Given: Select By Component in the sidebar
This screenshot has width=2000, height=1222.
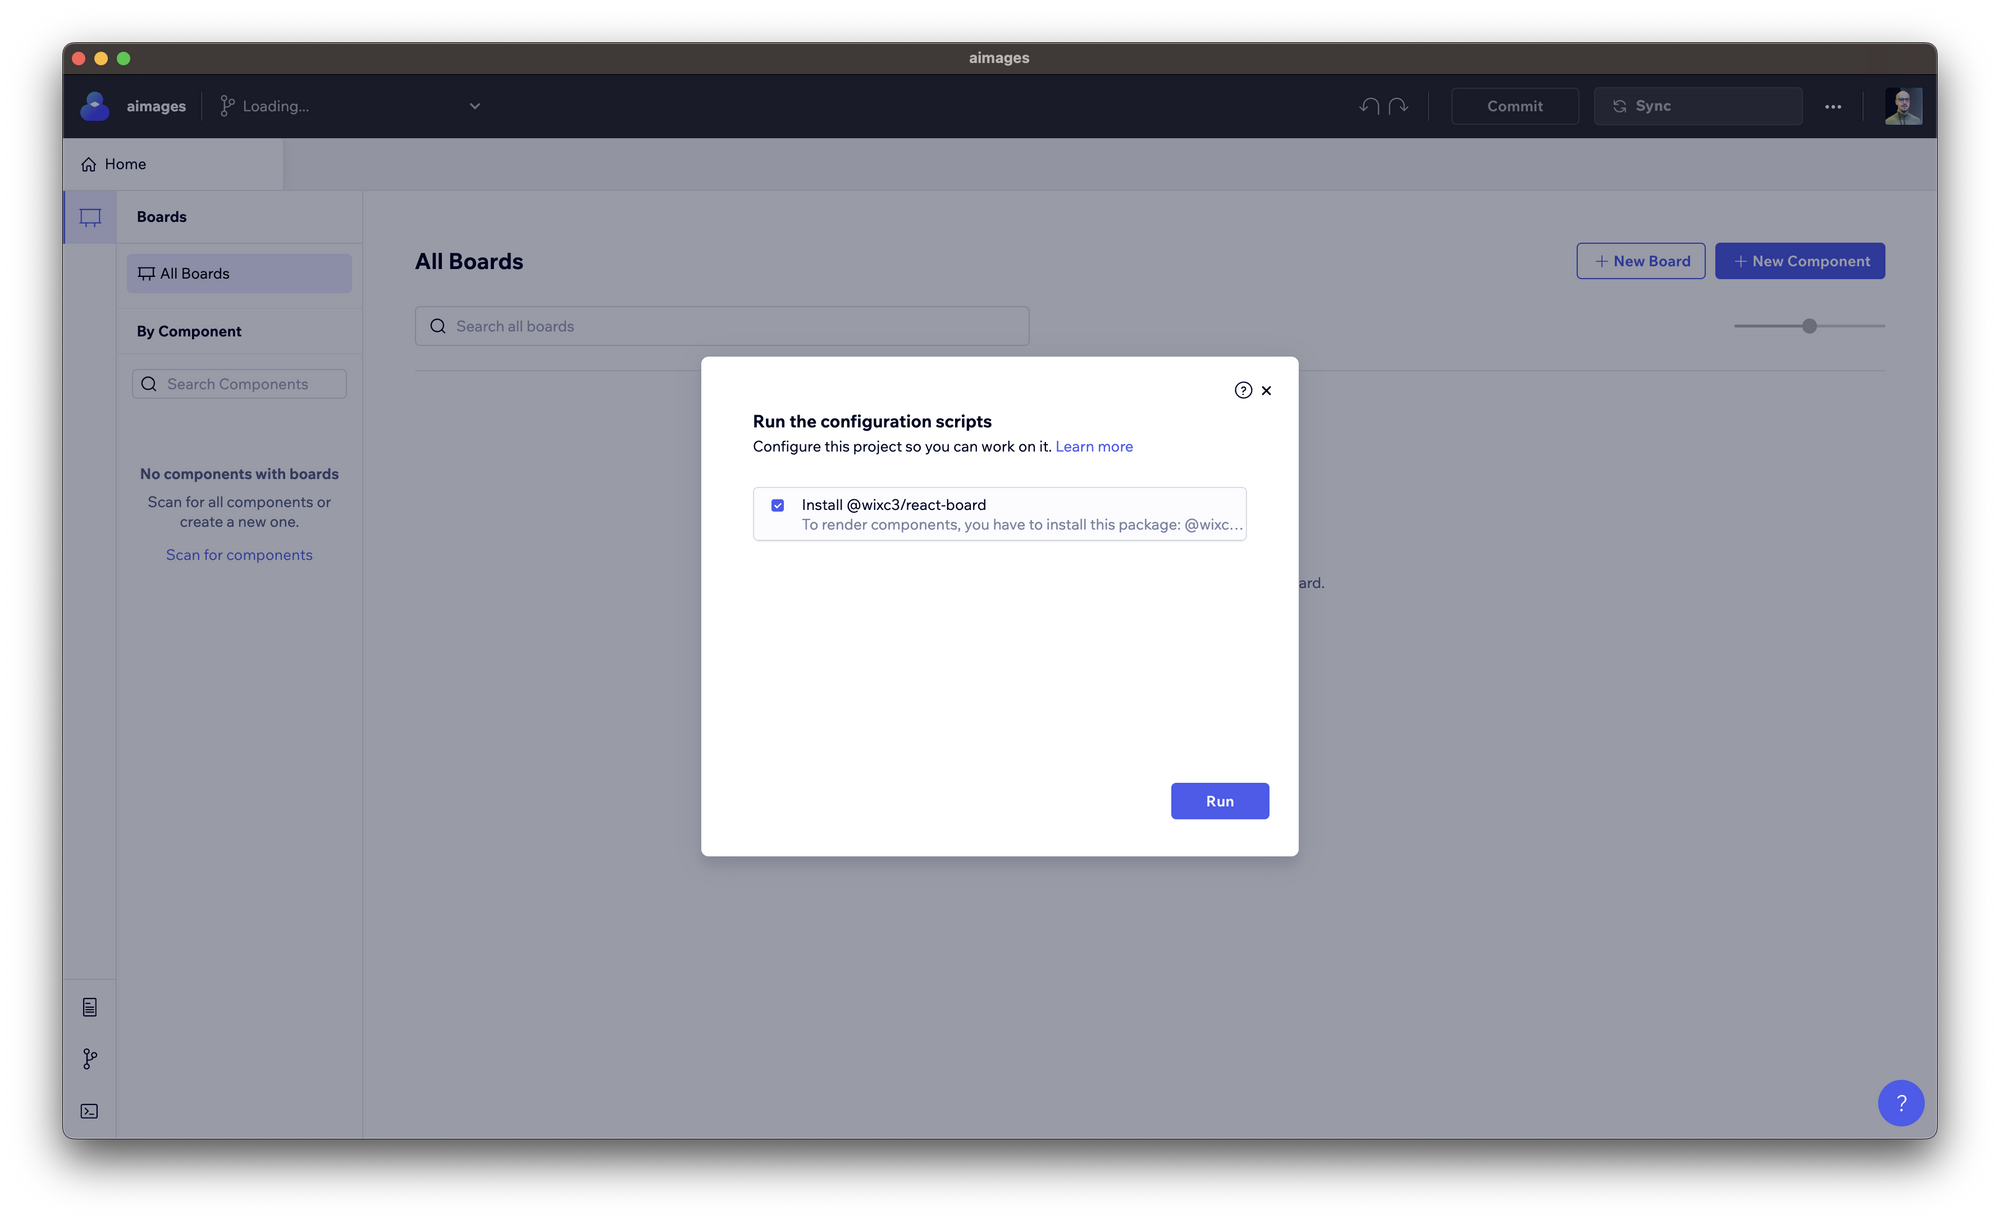Looking at the screenshot, I should [x=188, y=331].
